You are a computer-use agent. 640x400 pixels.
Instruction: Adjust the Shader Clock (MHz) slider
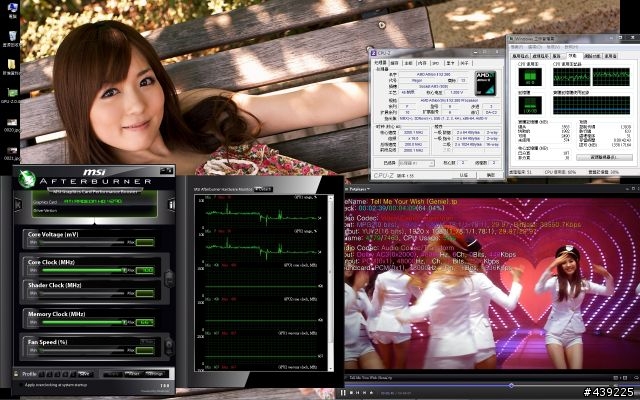tap(82, 293)
